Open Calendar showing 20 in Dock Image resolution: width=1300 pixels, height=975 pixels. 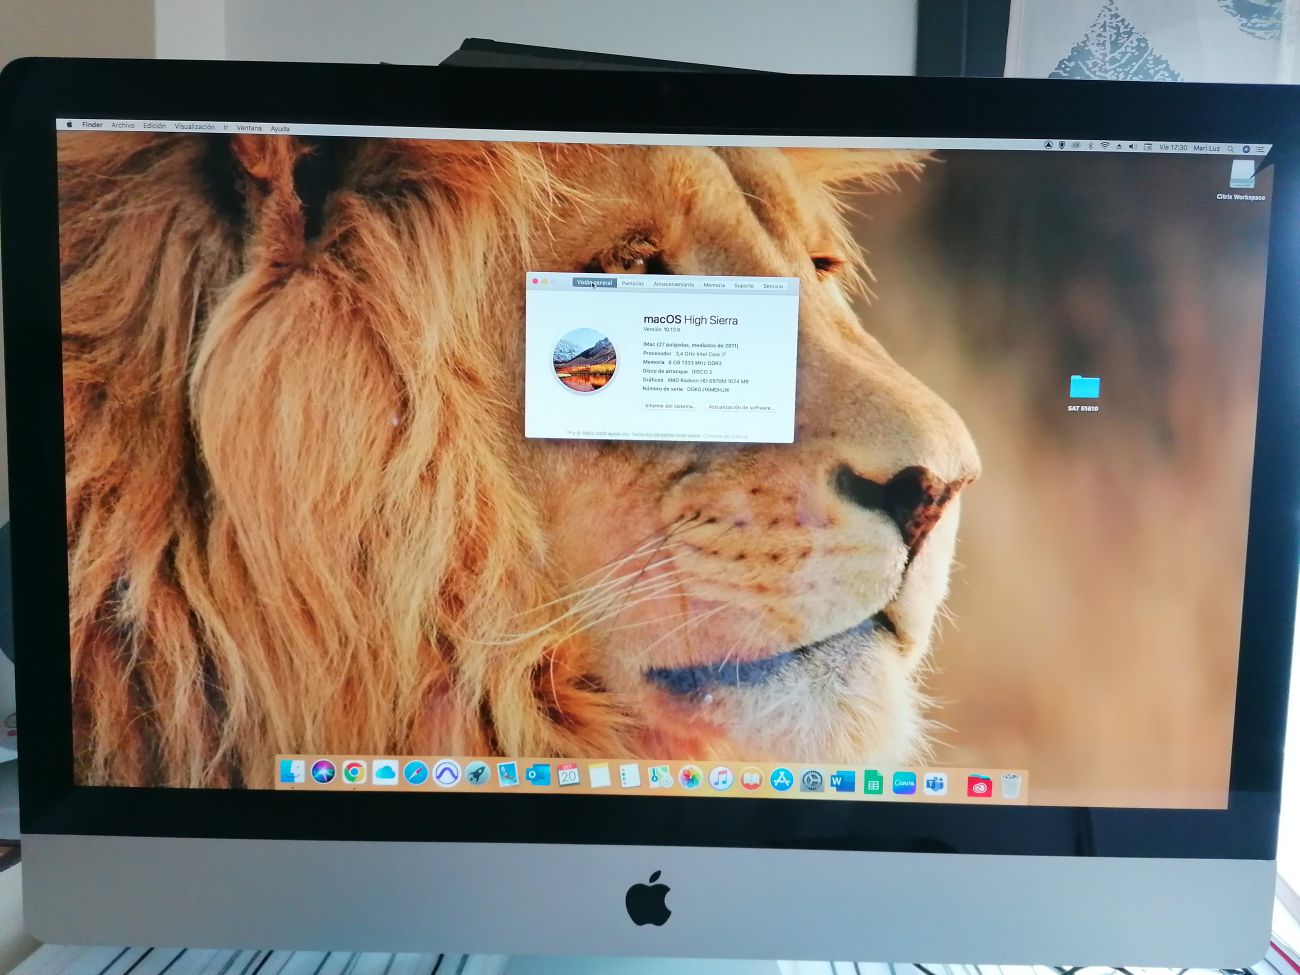coord(569,775)
